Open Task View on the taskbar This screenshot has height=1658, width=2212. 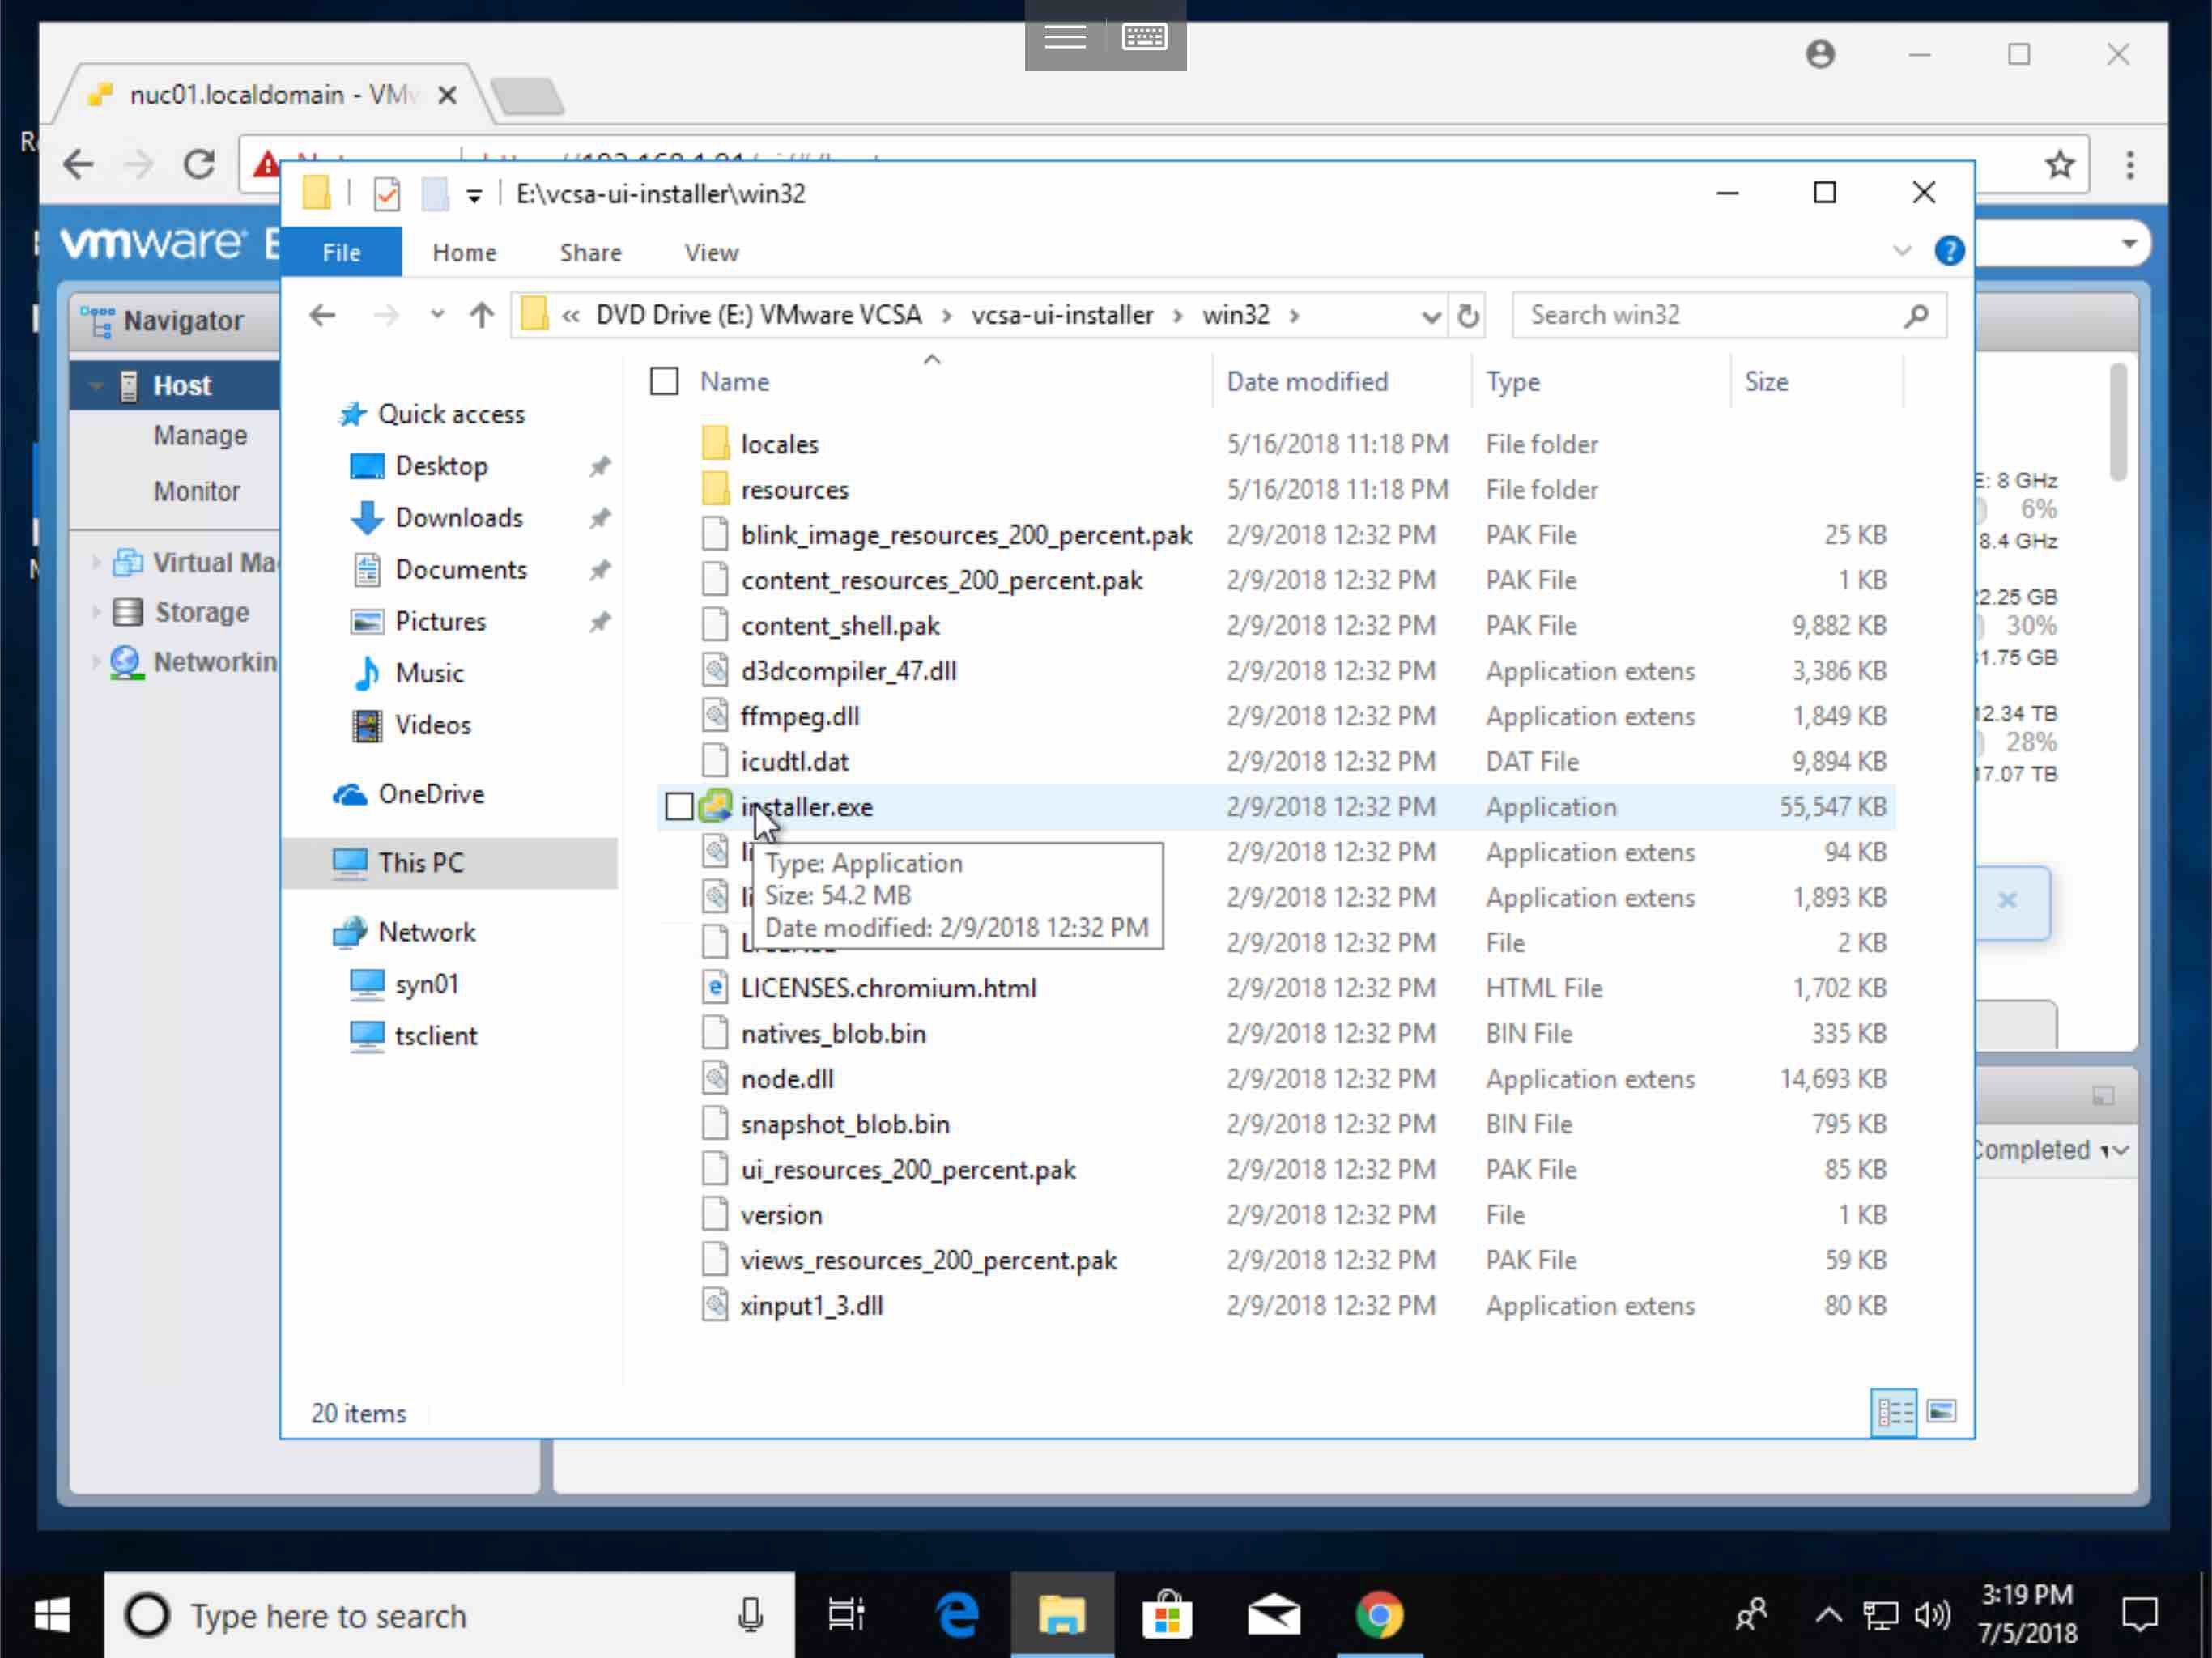[846, 1615]
